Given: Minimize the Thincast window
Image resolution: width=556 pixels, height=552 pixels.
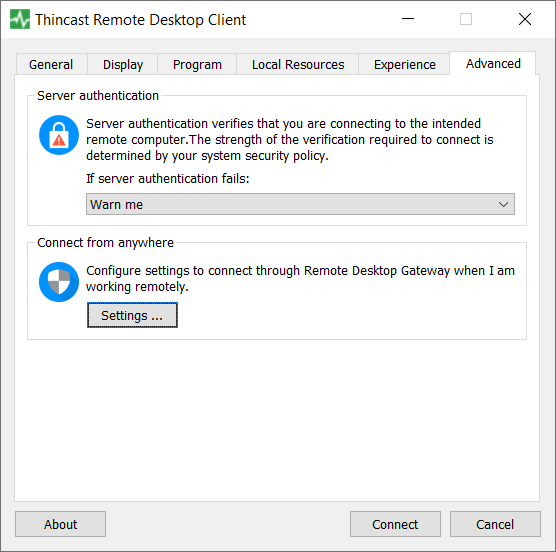Looking at the screenshot, I should coord(408,19).
